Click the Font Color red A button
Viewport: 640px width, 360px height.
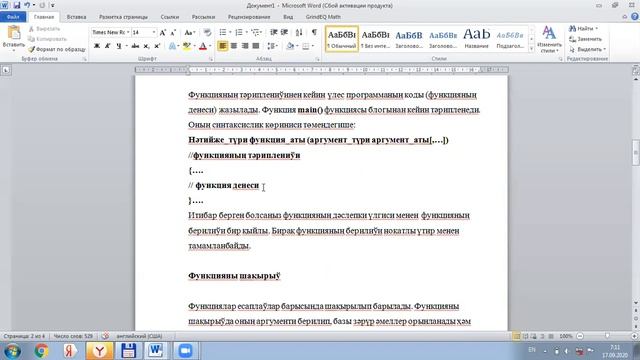[x=203, y=46]
